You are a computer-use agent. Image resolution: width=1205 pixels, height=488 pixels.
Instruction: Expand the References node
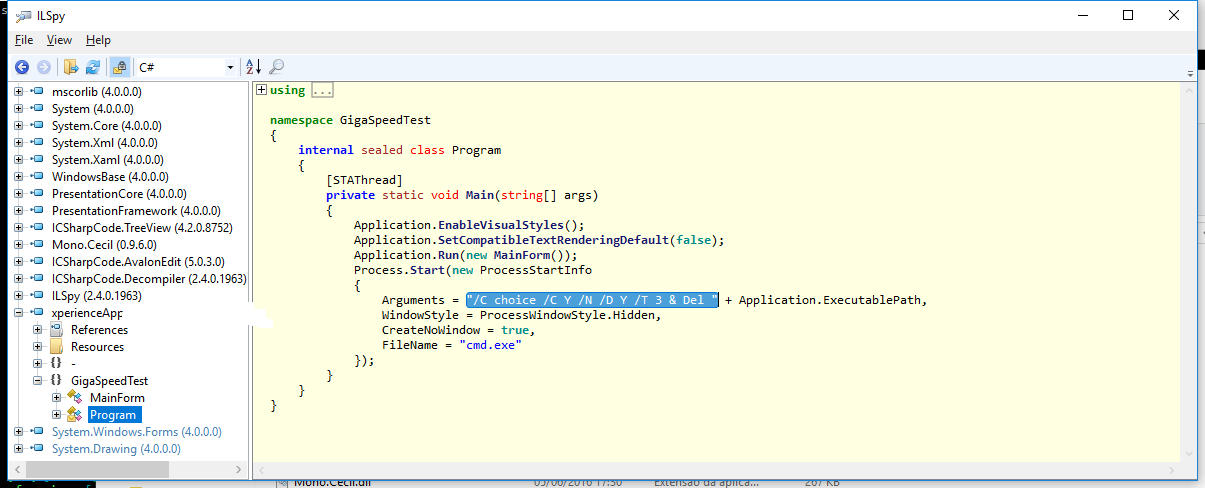pos(38,330)
